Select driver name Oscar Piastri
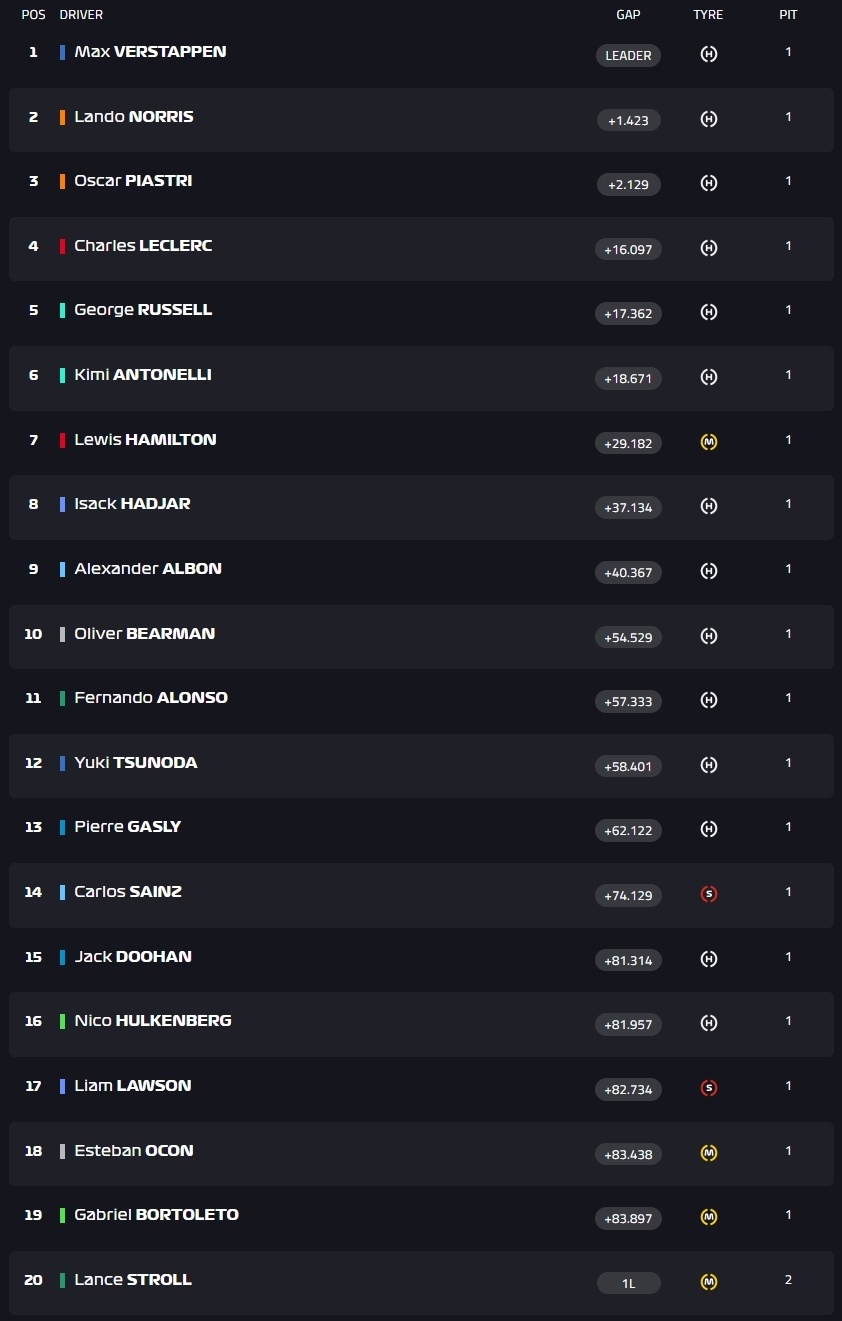The width and height of the screenshot is (842, 1321). 133,181
